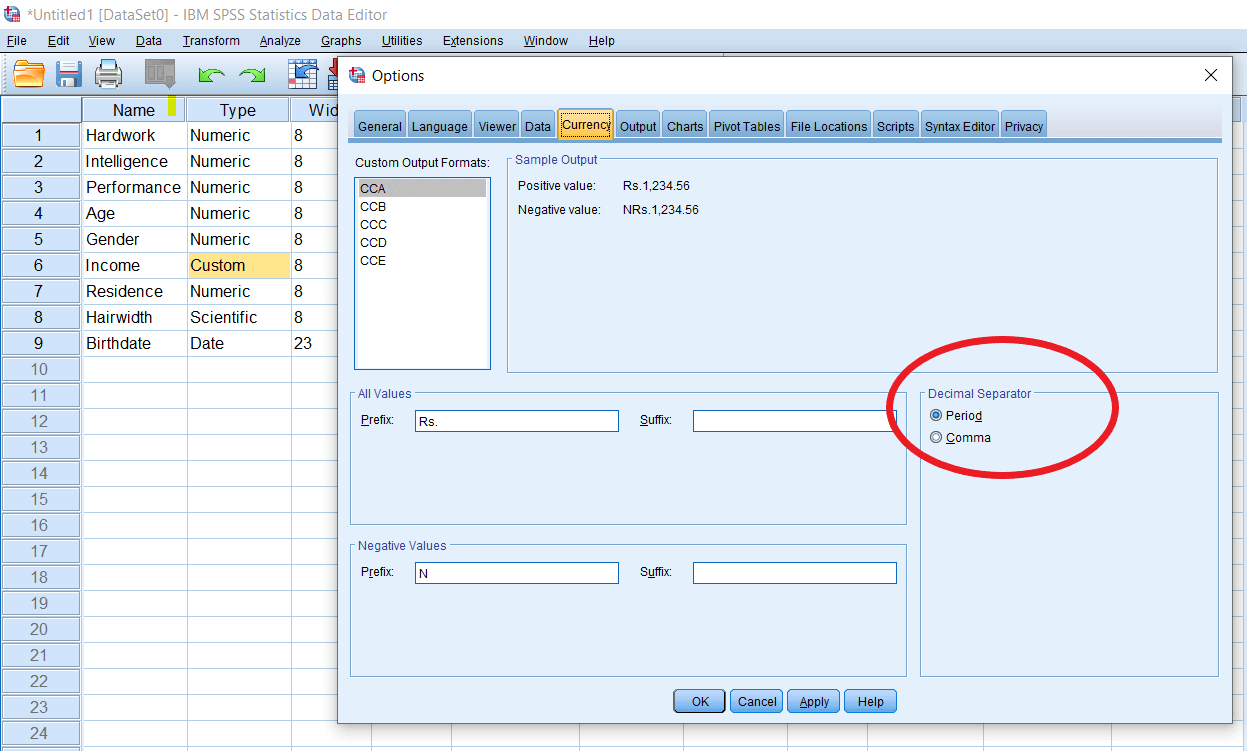The image size is (1247, 751).
Task: Click the All Values Prefix field
Action: (x=516, y=421)
